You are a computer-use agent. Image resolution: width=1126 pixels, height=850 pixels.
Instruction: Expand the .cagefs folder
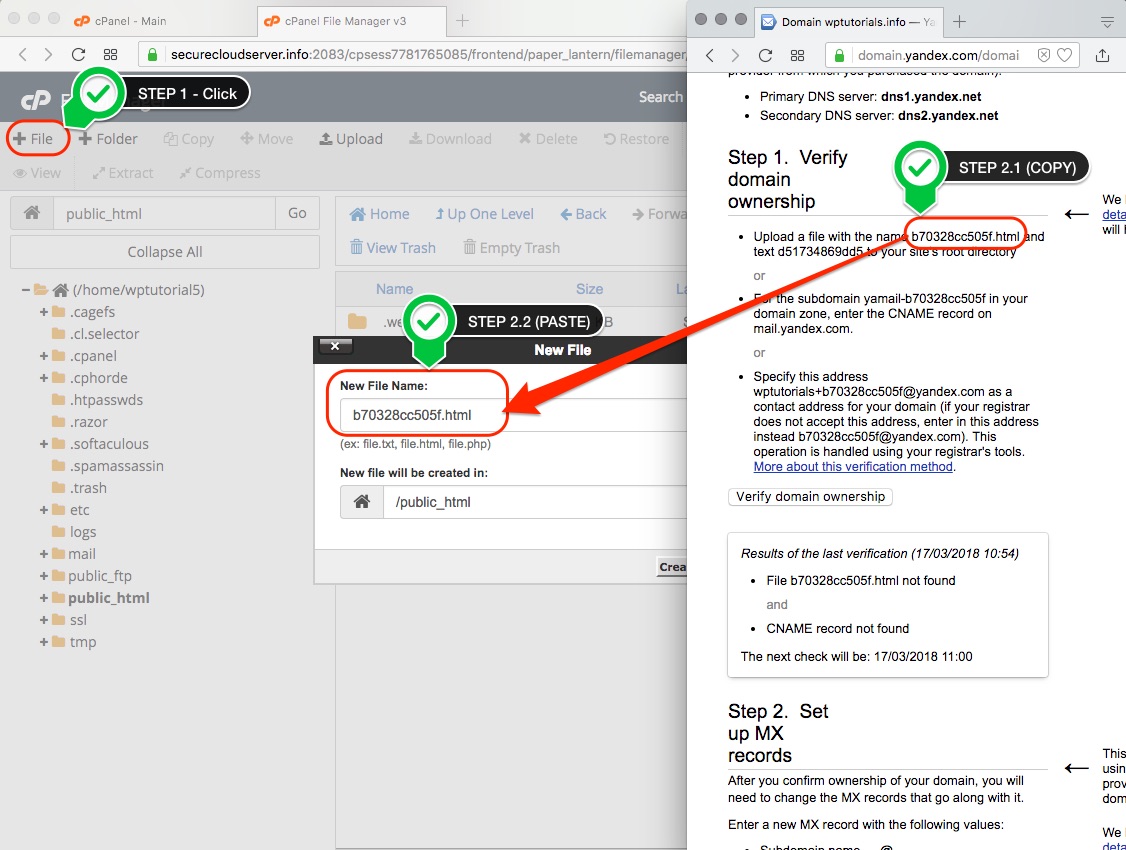[44, 312]
